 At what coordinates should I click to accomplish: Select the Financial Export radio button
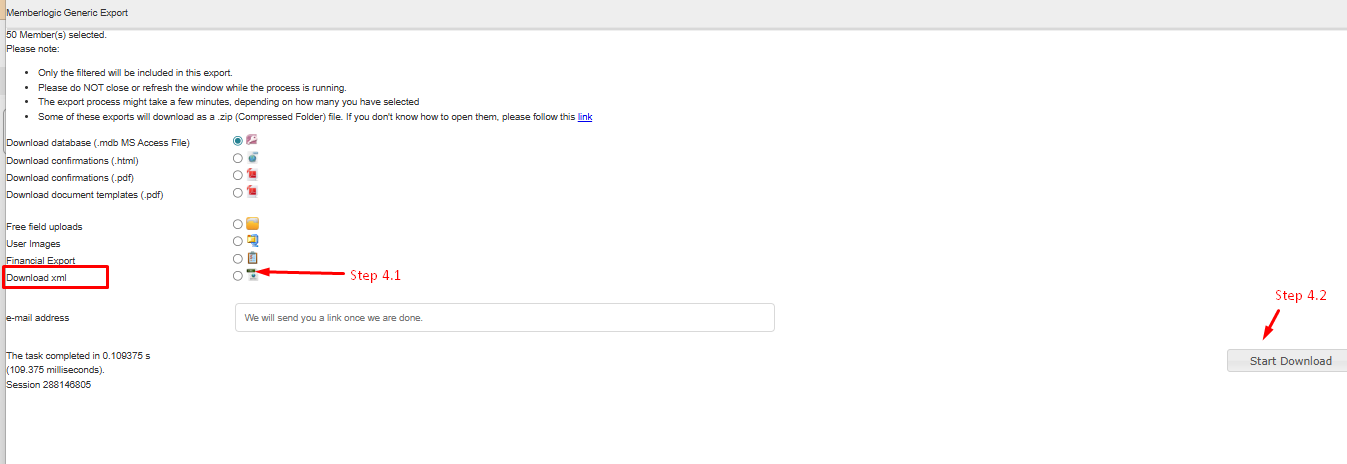pos(238,258)
